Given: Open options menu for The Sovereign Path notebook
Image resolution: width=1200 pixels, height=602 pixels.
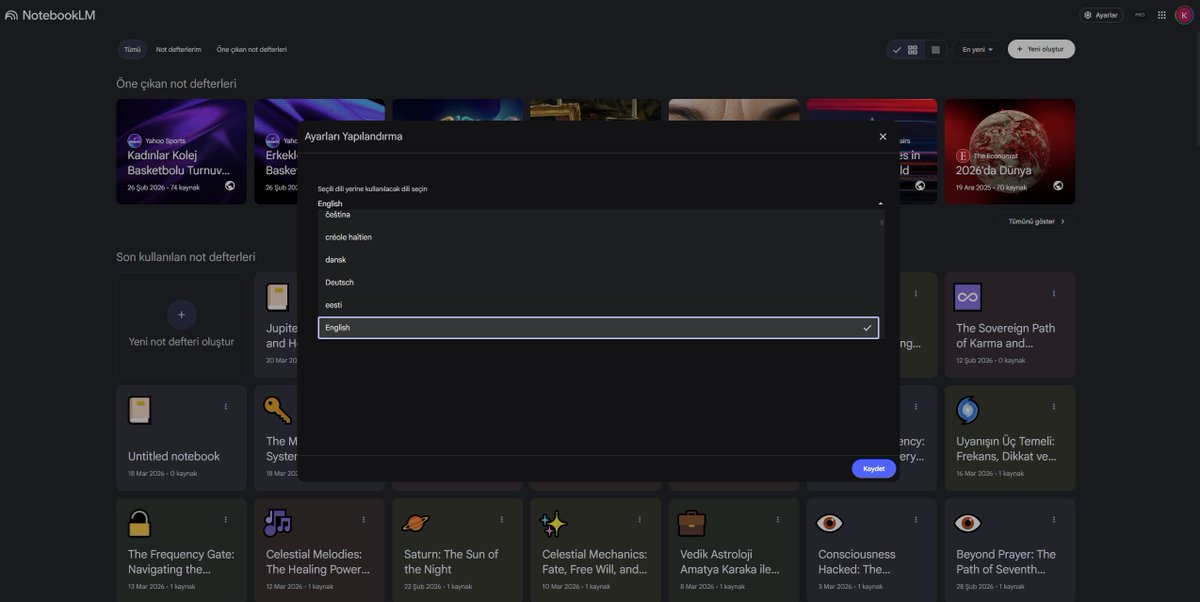Looking at the screenshot, I should [1054, 293].
